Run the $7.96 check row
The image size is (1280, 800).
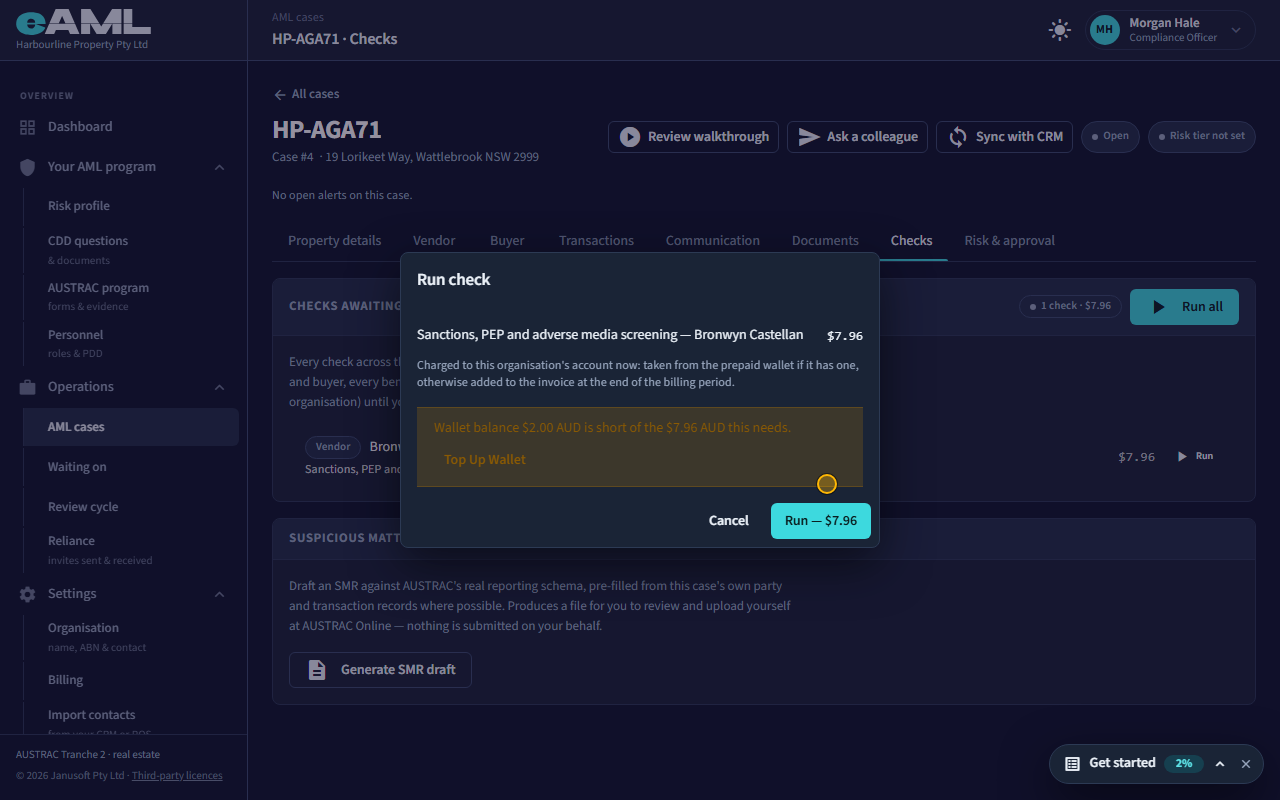pyautogui.click(x=1195, y=456)
